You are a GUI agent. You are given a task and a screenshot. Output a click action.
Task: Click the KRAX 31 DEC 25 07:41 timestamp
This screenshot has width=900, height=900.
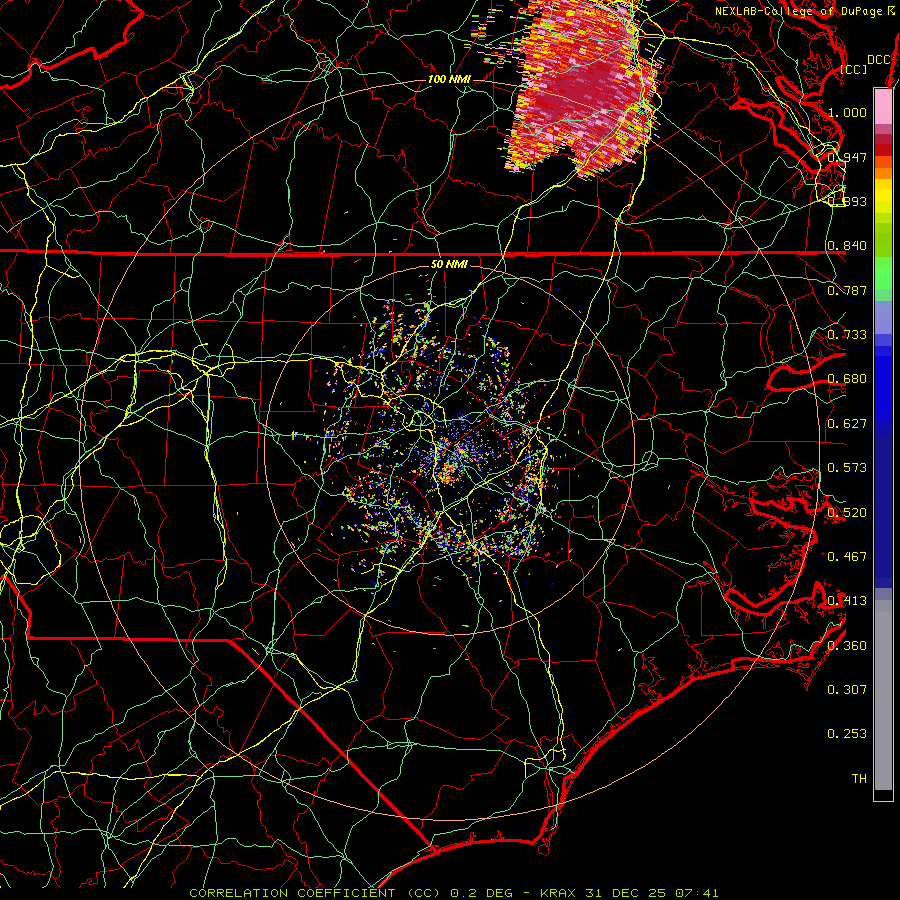coord(629,893)
